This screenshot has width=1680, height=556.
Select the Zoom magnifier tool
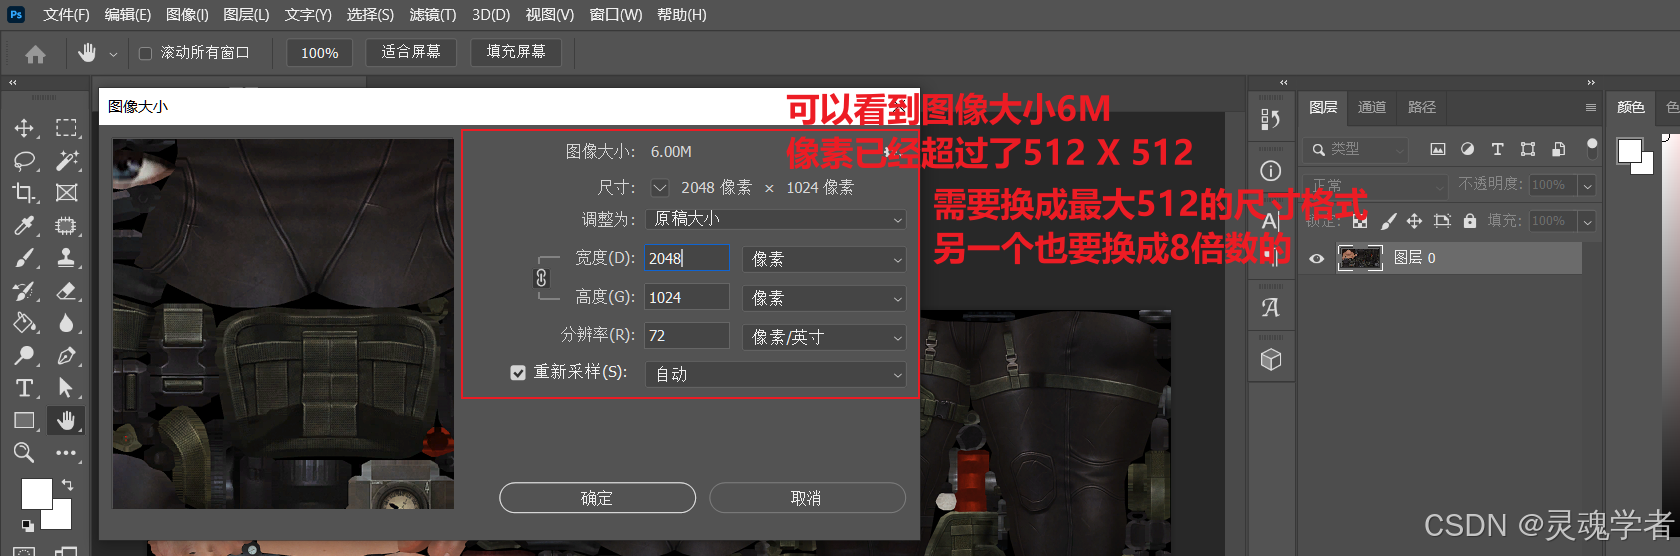pyautogui.click(x=24, y=453)
